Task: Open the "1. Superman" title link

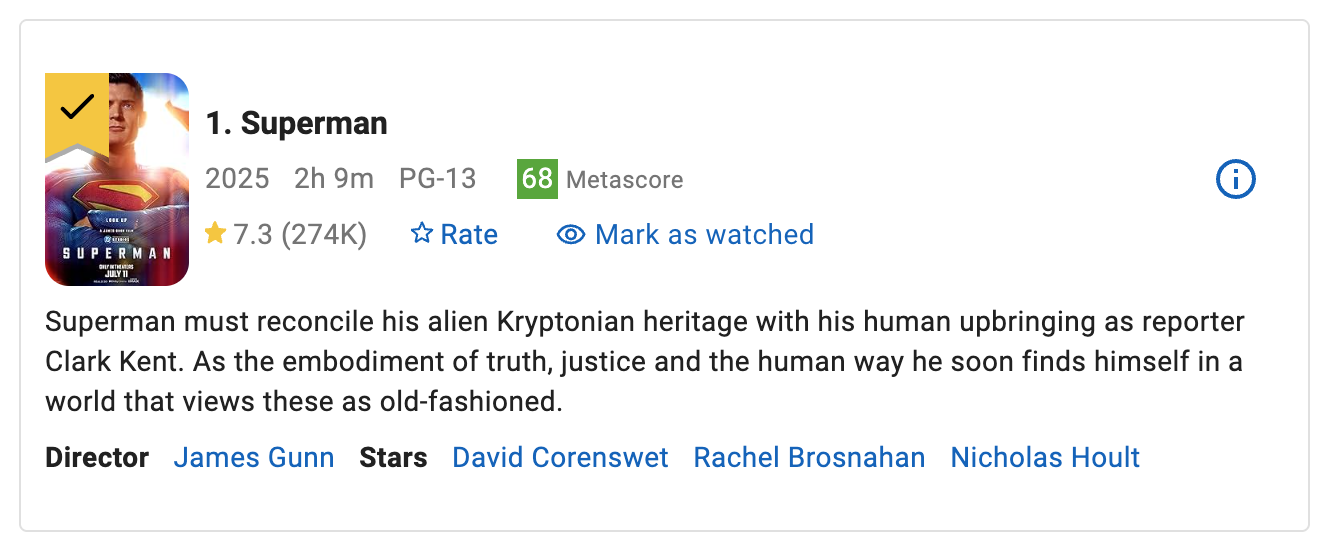Action: coord(296,124)
